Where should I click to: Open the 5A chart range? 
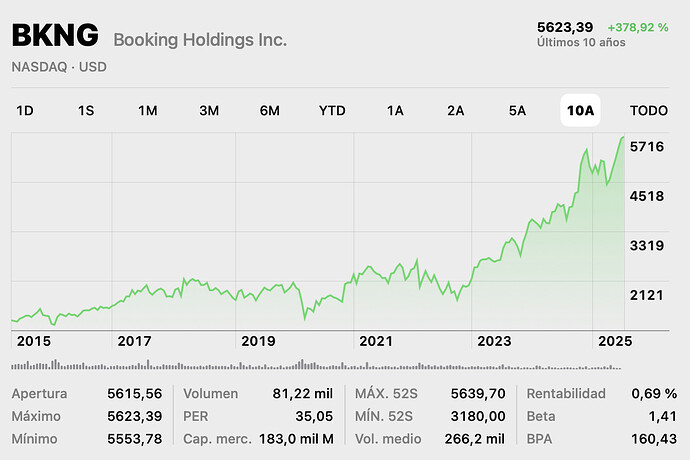tap(518, 110)
